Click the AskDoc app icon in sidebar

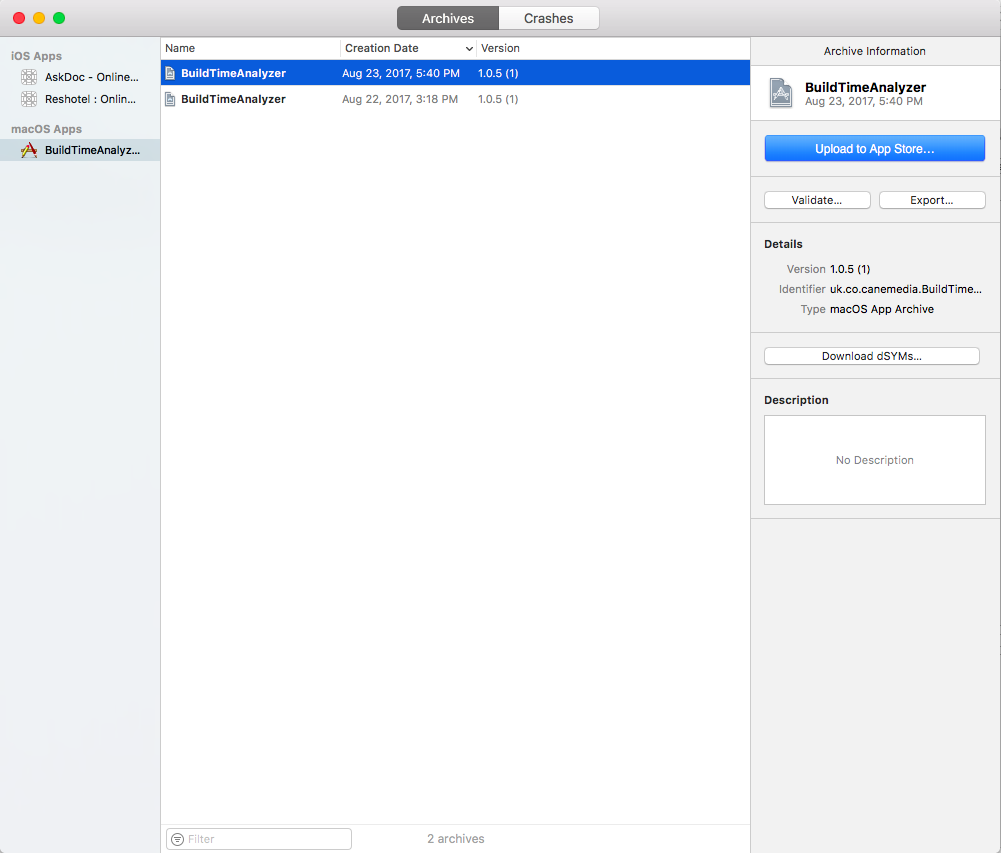[x=29, y=77]
